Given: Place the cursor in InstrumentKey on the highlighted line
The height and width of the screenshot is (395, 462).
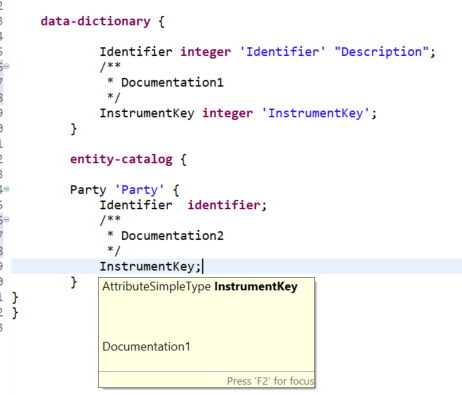Looking at the screenshot, I should point(147,266).
